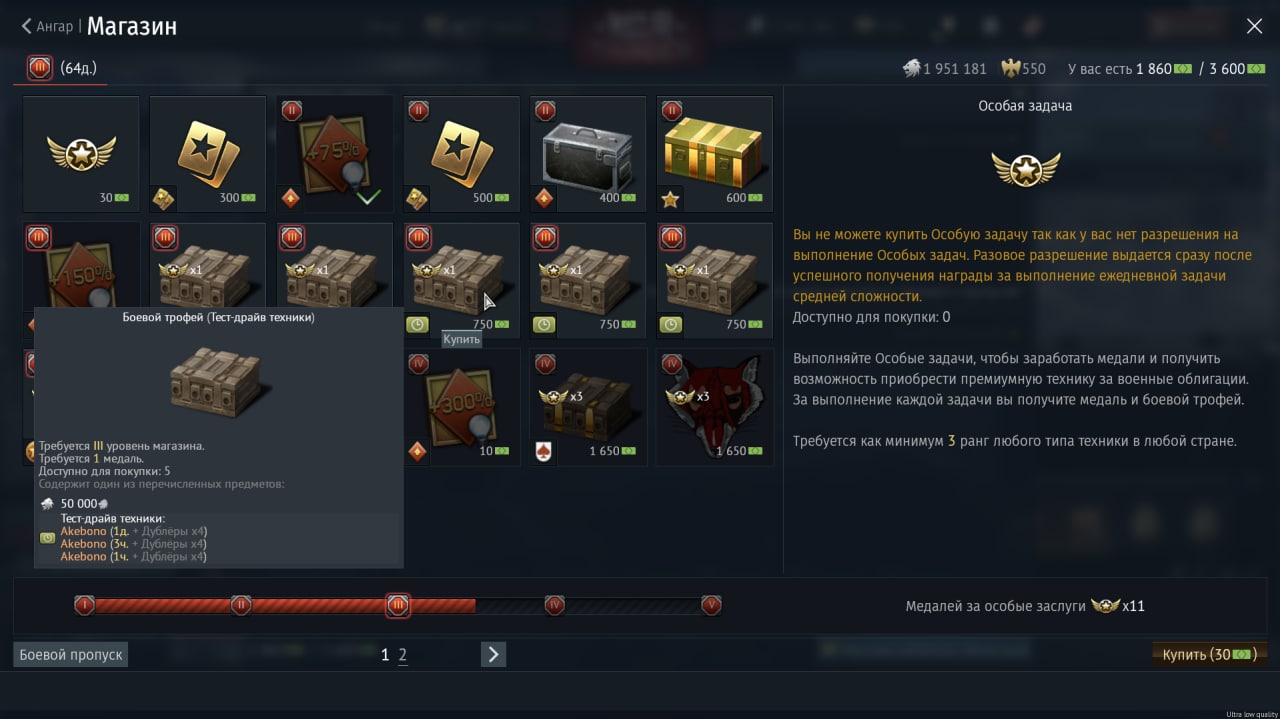The height and width of the screenshot is (719, 1280).
Task: Select the green-gold striped crate costing 600
Action: [x=715, y=154]
